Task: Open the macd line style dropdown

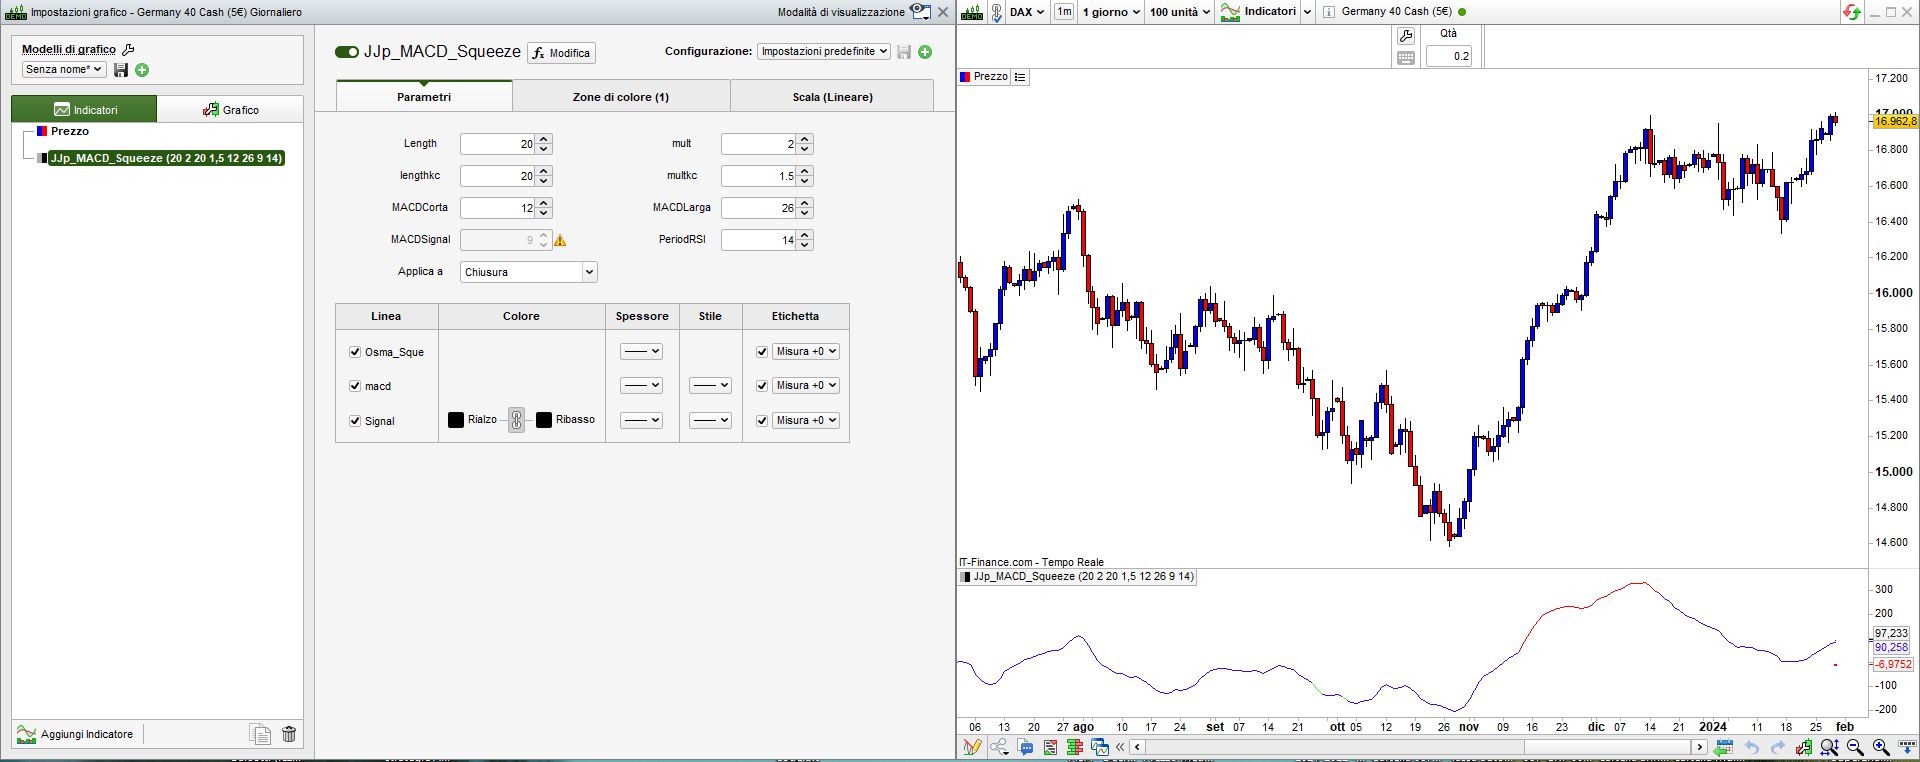Action: [710, 386]
